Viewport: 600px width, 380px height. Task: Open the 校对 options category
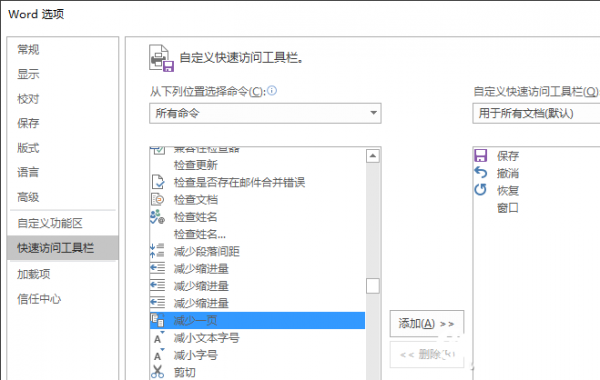(28, 99)
